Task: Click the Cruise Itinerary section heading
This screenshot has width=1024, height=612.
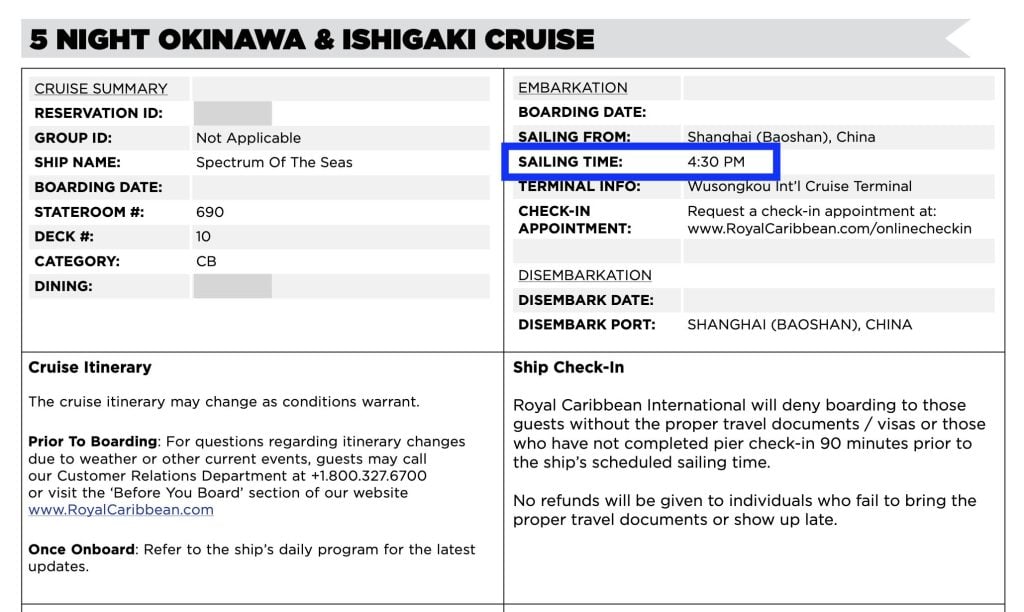Action: (90, 368)
